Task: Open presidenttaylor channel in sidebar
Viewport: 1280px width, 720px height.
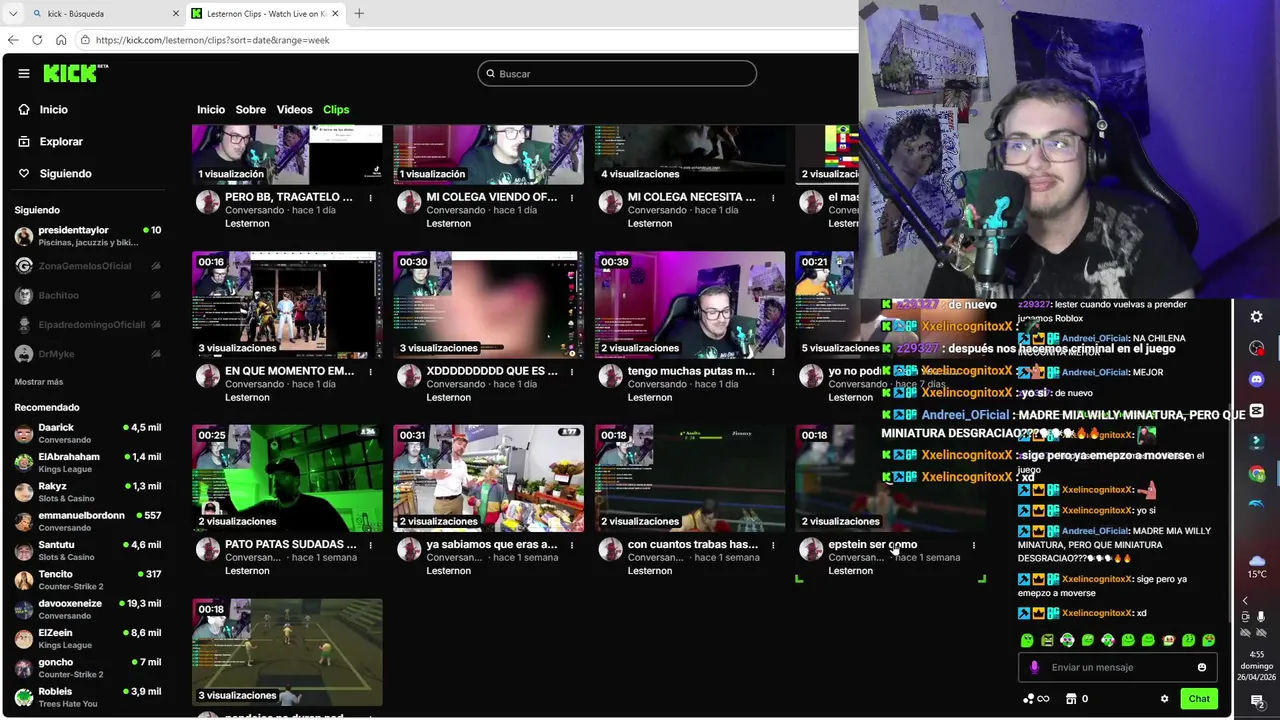Action: (x=87, y=236)
